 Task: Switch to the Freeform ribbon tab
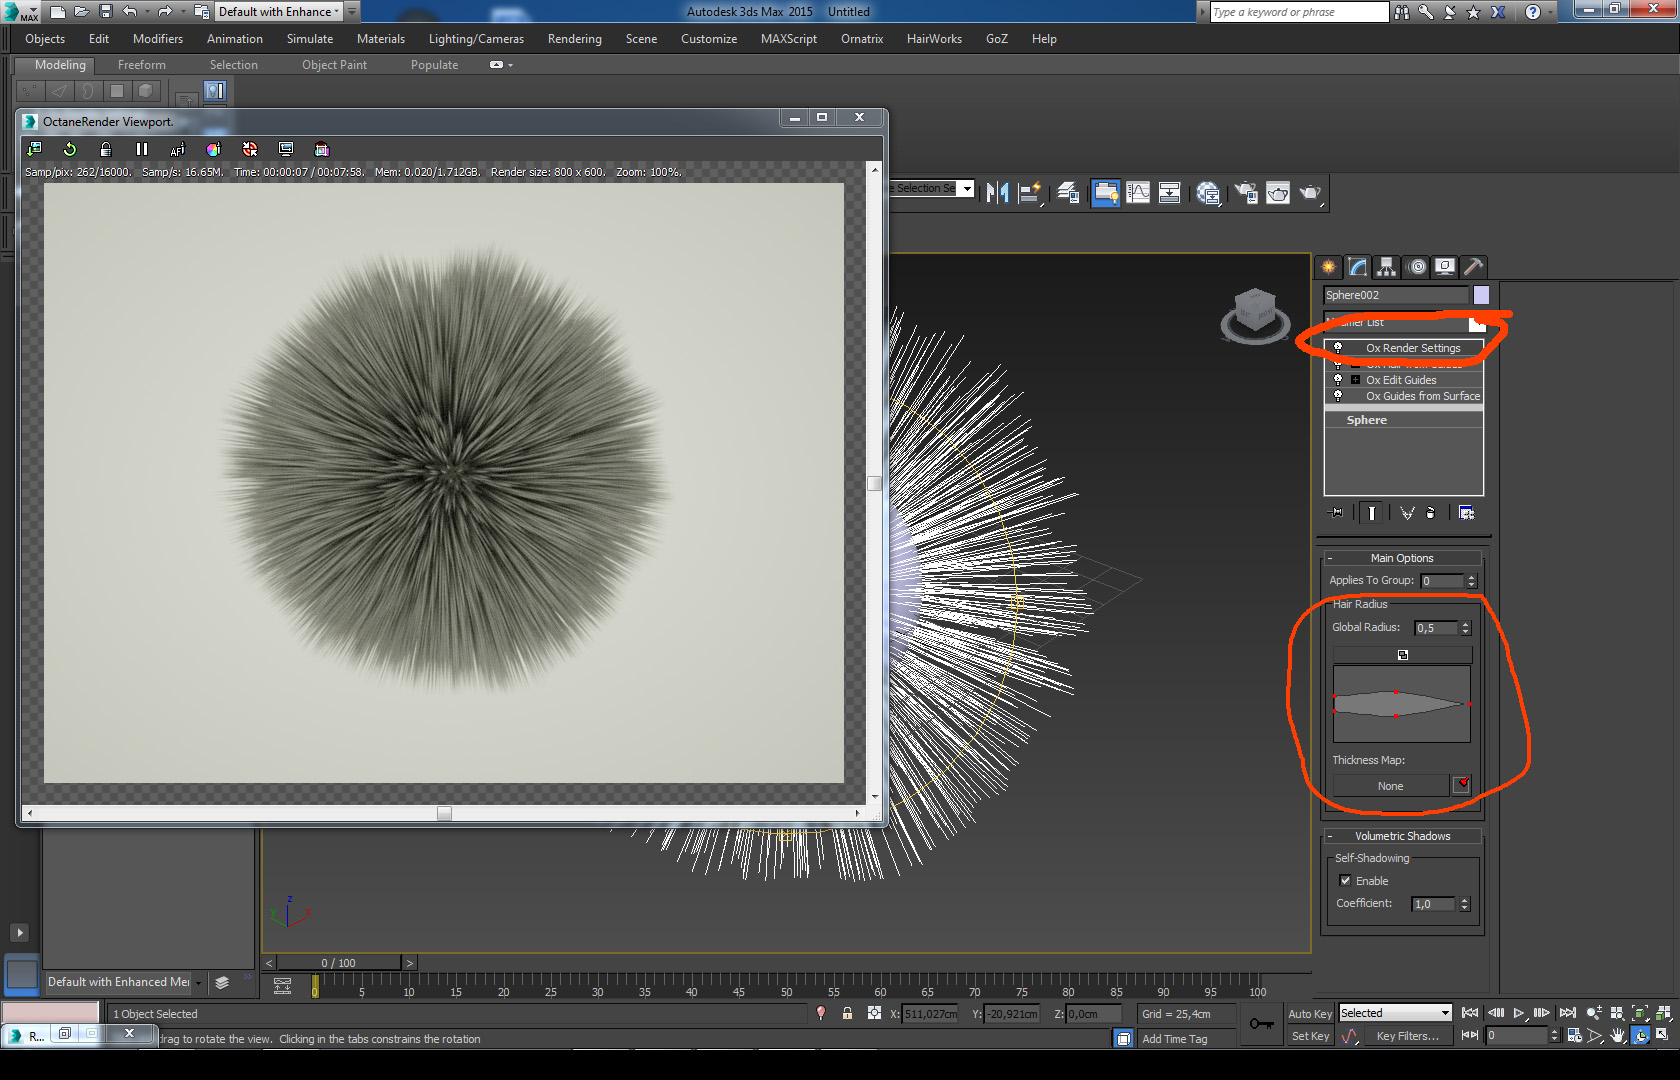(x=142, y=65)
